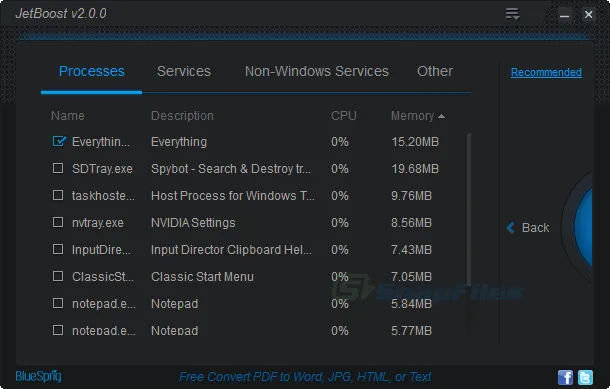Sort list by CPU column header
This screenshot has height=389, width=610.
coord(344,116)
